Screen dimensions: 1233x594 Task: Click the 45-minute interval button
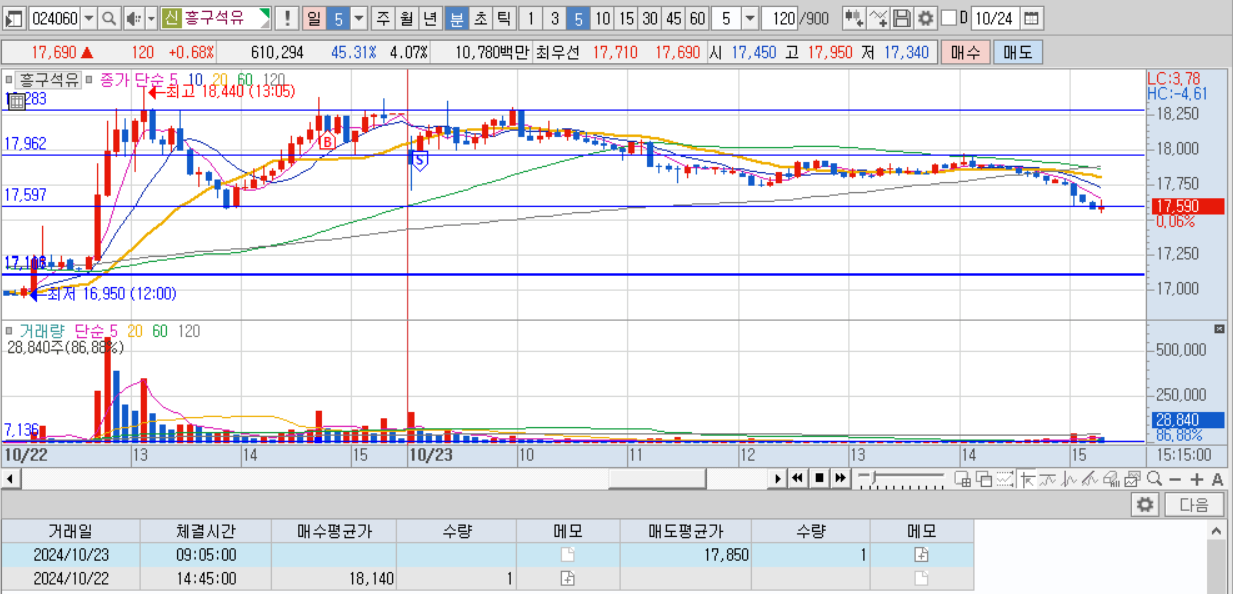(x=673, y=18)
